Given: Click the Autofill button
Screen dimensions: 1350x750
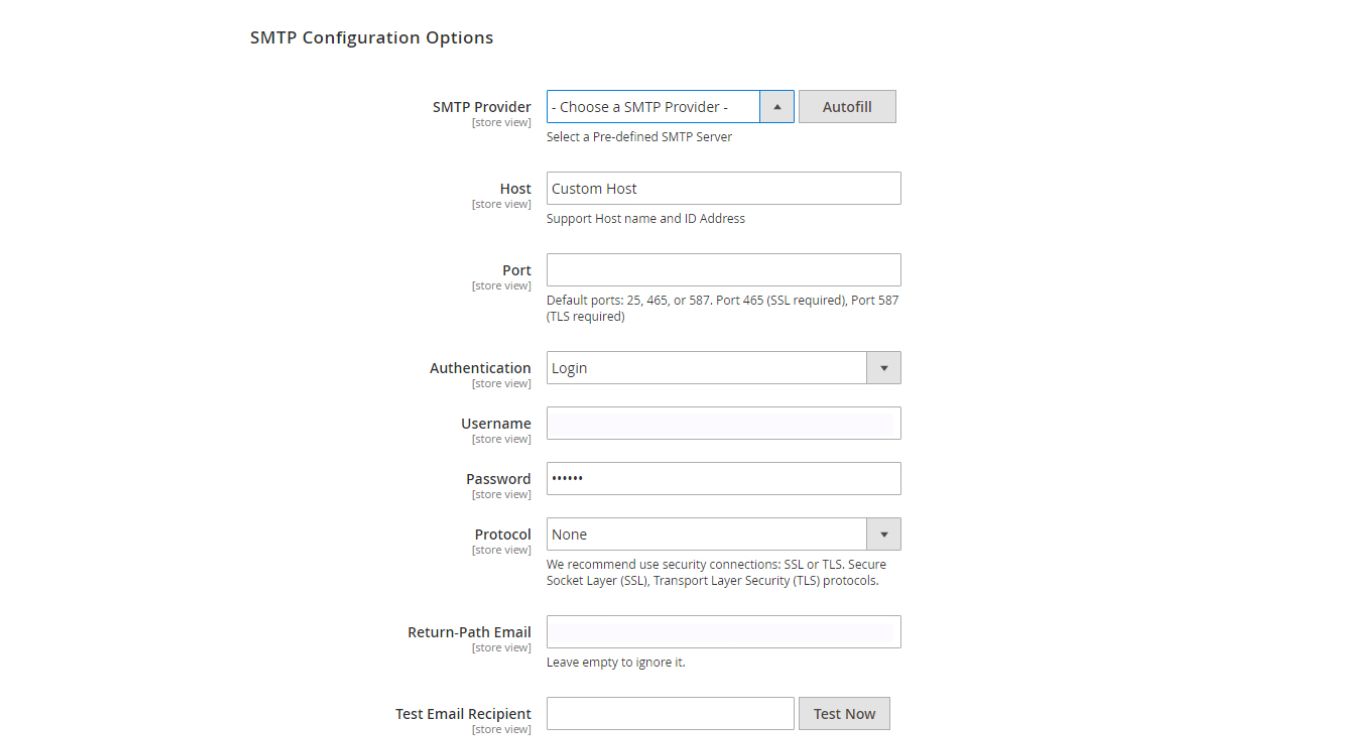Looking at the screenshot, I should 846,106.
